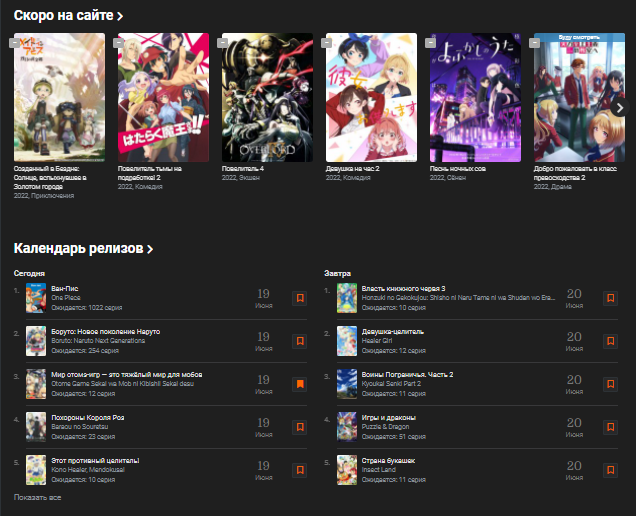
Task: Click minus icon on Песнь ночных сов poster
Action: 430,43
